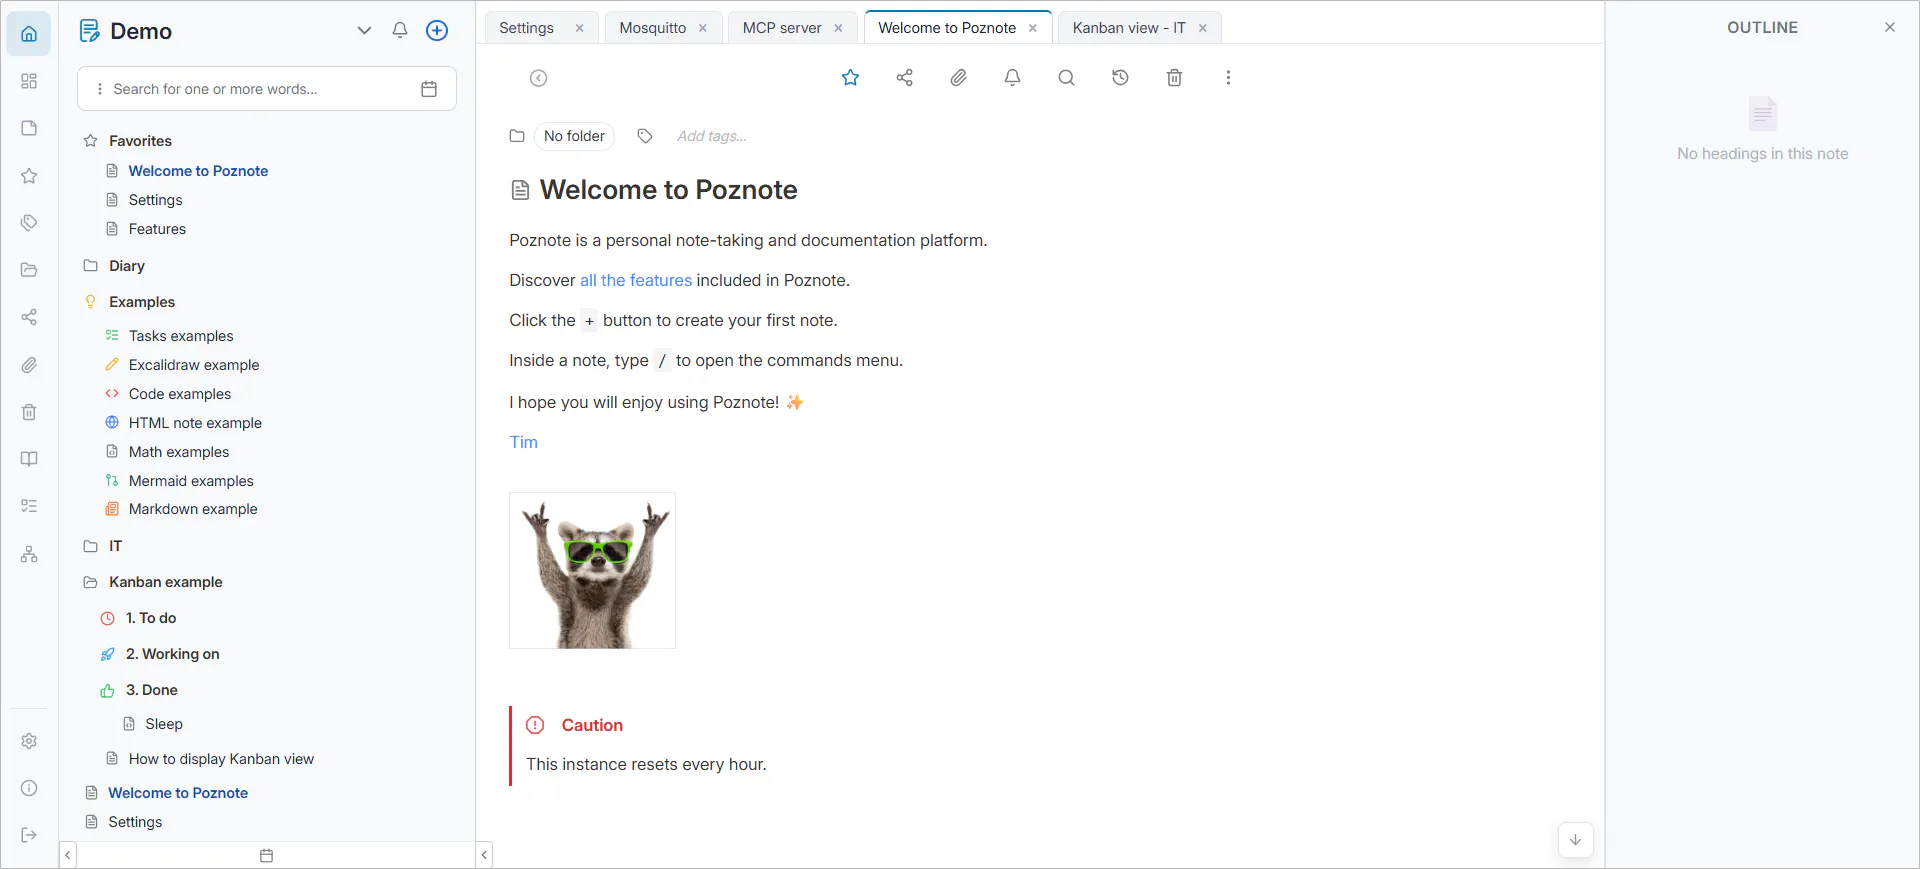Share the note via toolbar share icon
The image size is (1920, 869).
click(x=904, y=77)
